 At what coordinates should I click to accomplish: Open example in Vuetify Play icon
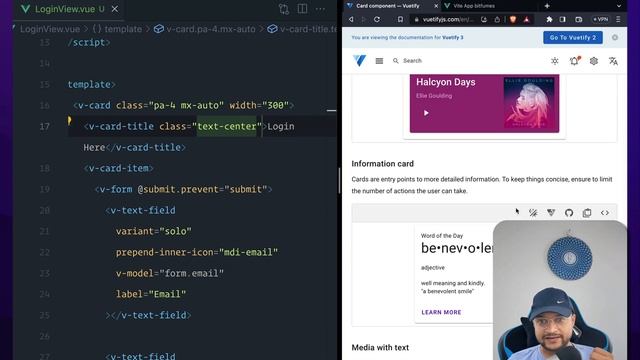pyautogui.click(x=551, y=213)
